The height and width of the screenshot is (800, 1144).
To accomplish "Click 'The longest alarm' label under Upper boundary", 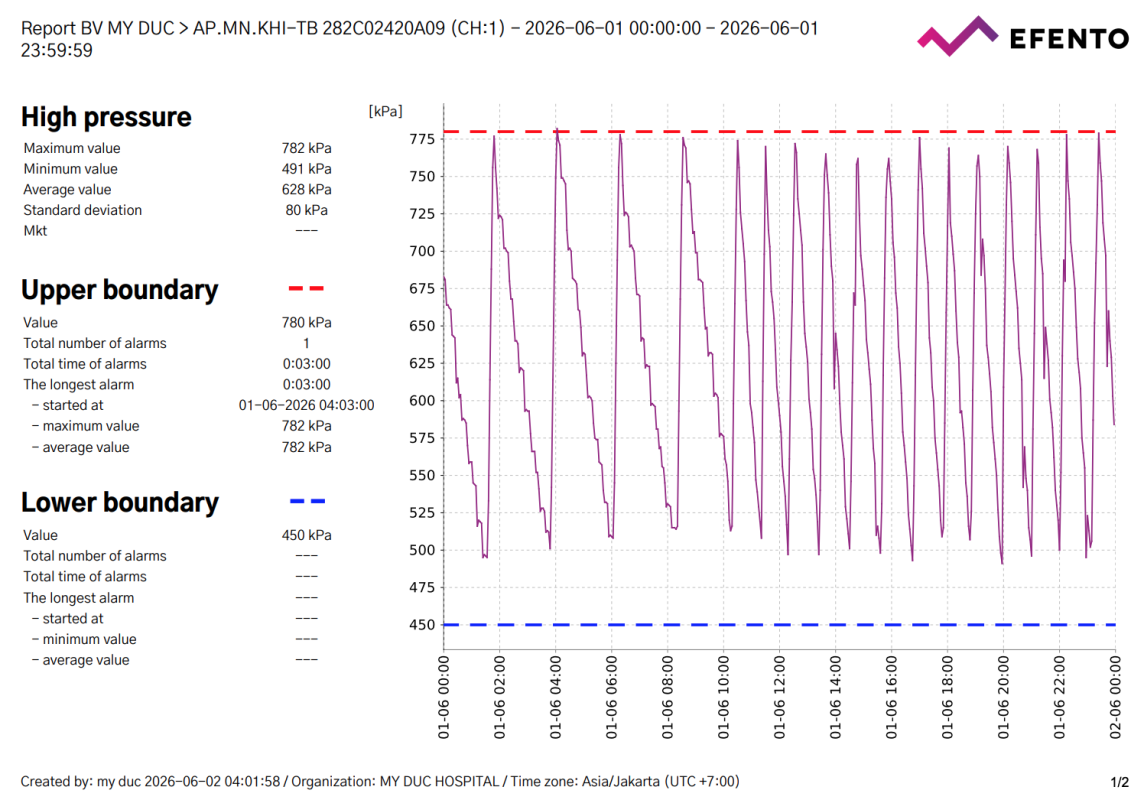I will coord(79,384).
